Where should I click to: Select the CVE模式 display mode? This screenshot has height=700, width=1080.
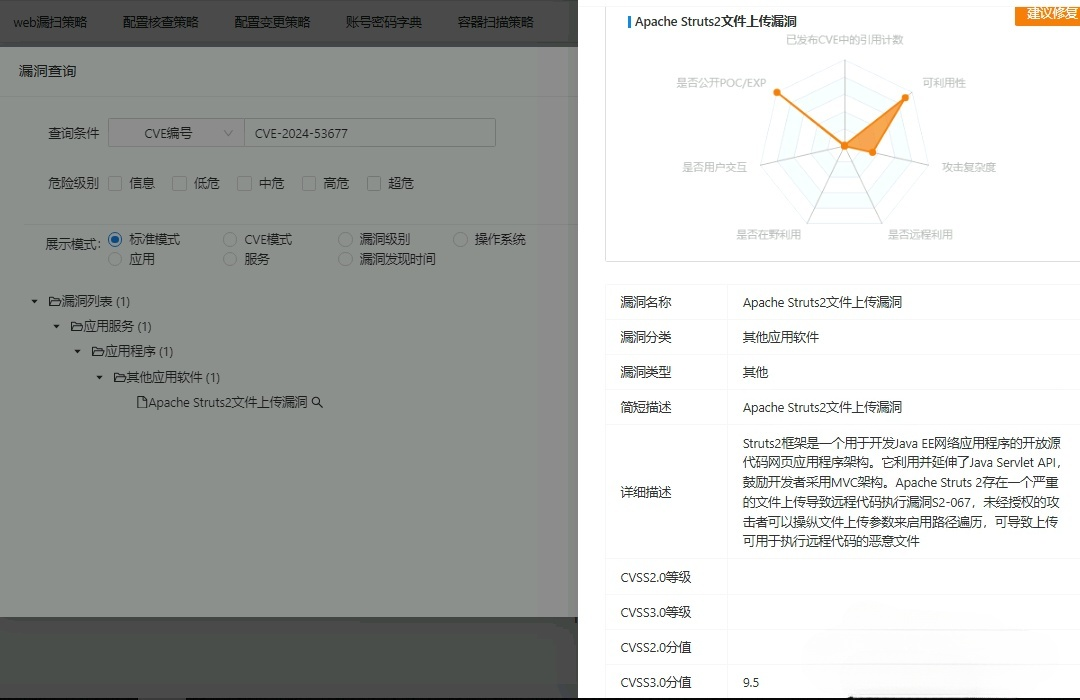pyautogui.click(x=230, y=239)
